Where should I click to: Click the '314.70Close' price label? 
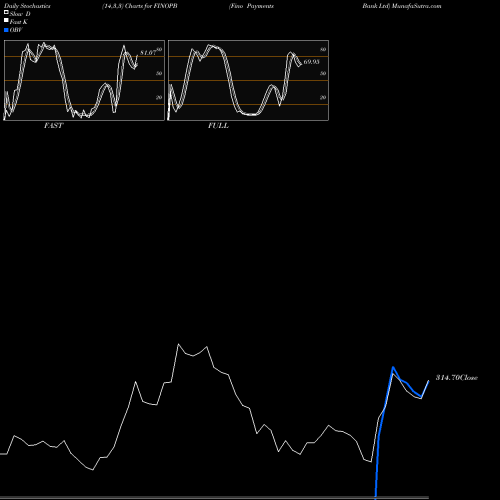tap(457, 378)
